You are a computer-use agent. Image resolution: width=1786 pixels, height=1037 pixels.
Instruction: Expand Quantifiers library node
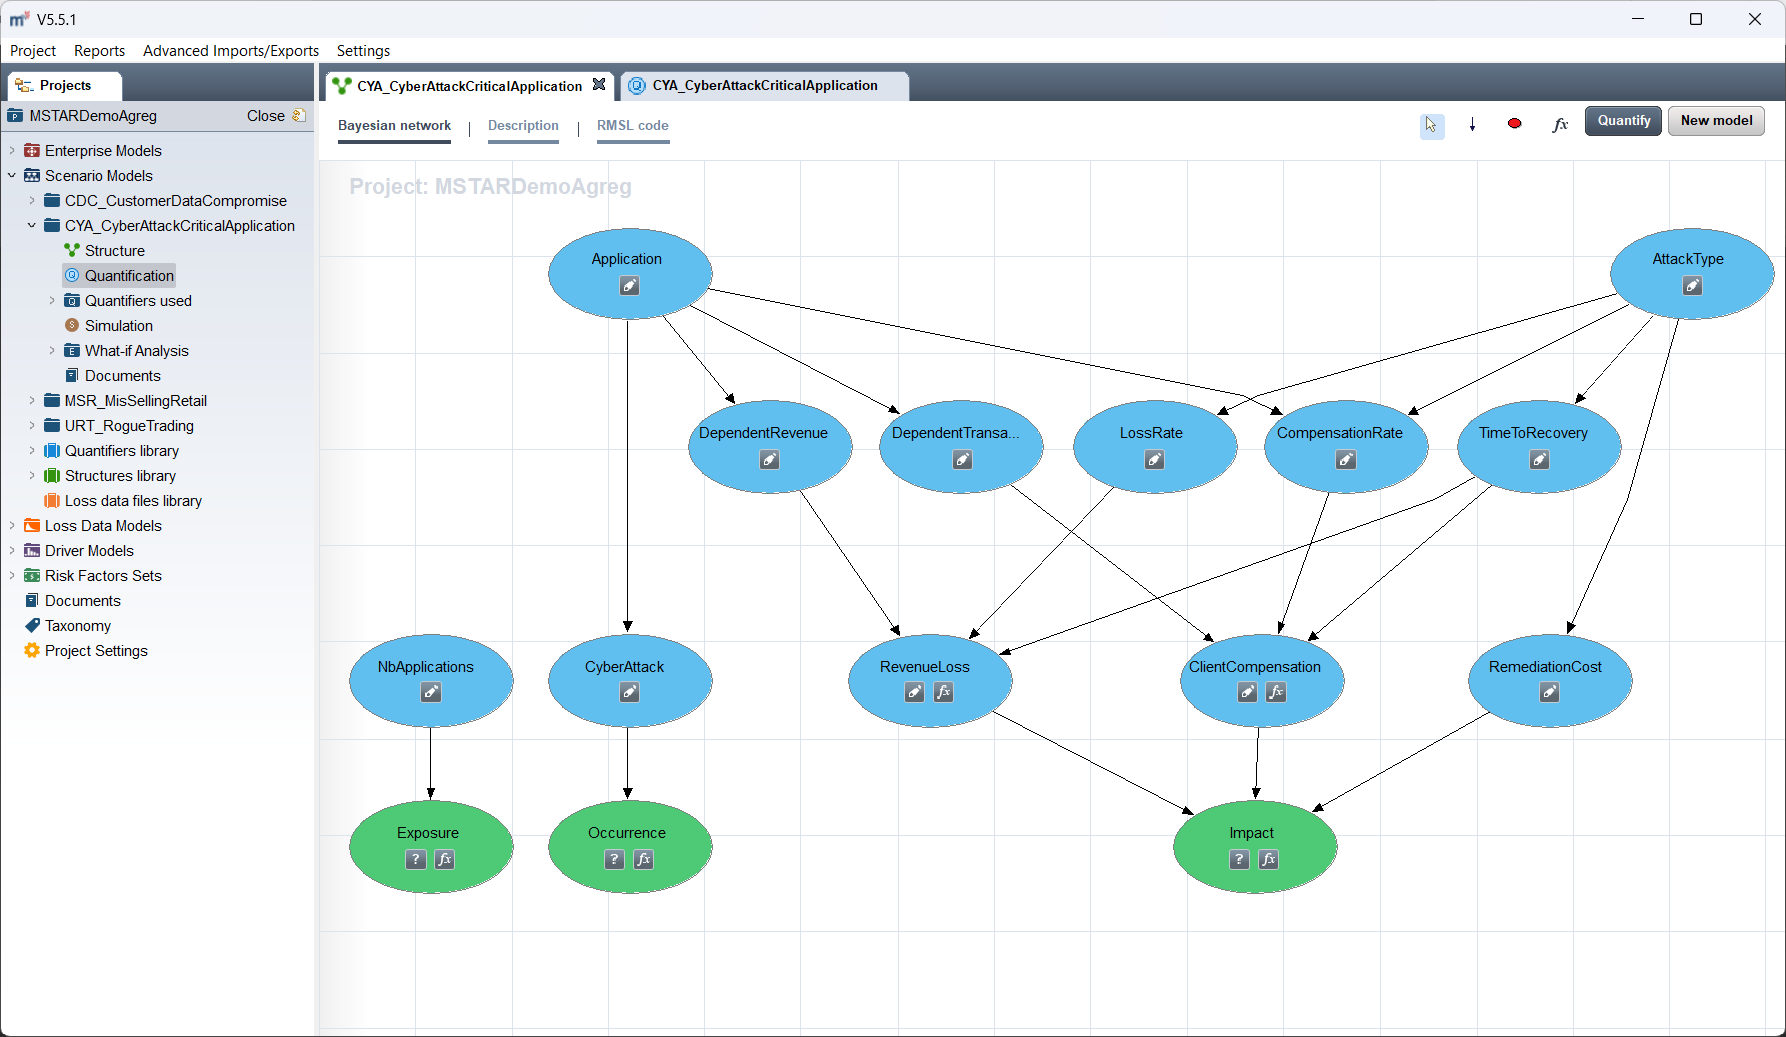coord(32,451)
